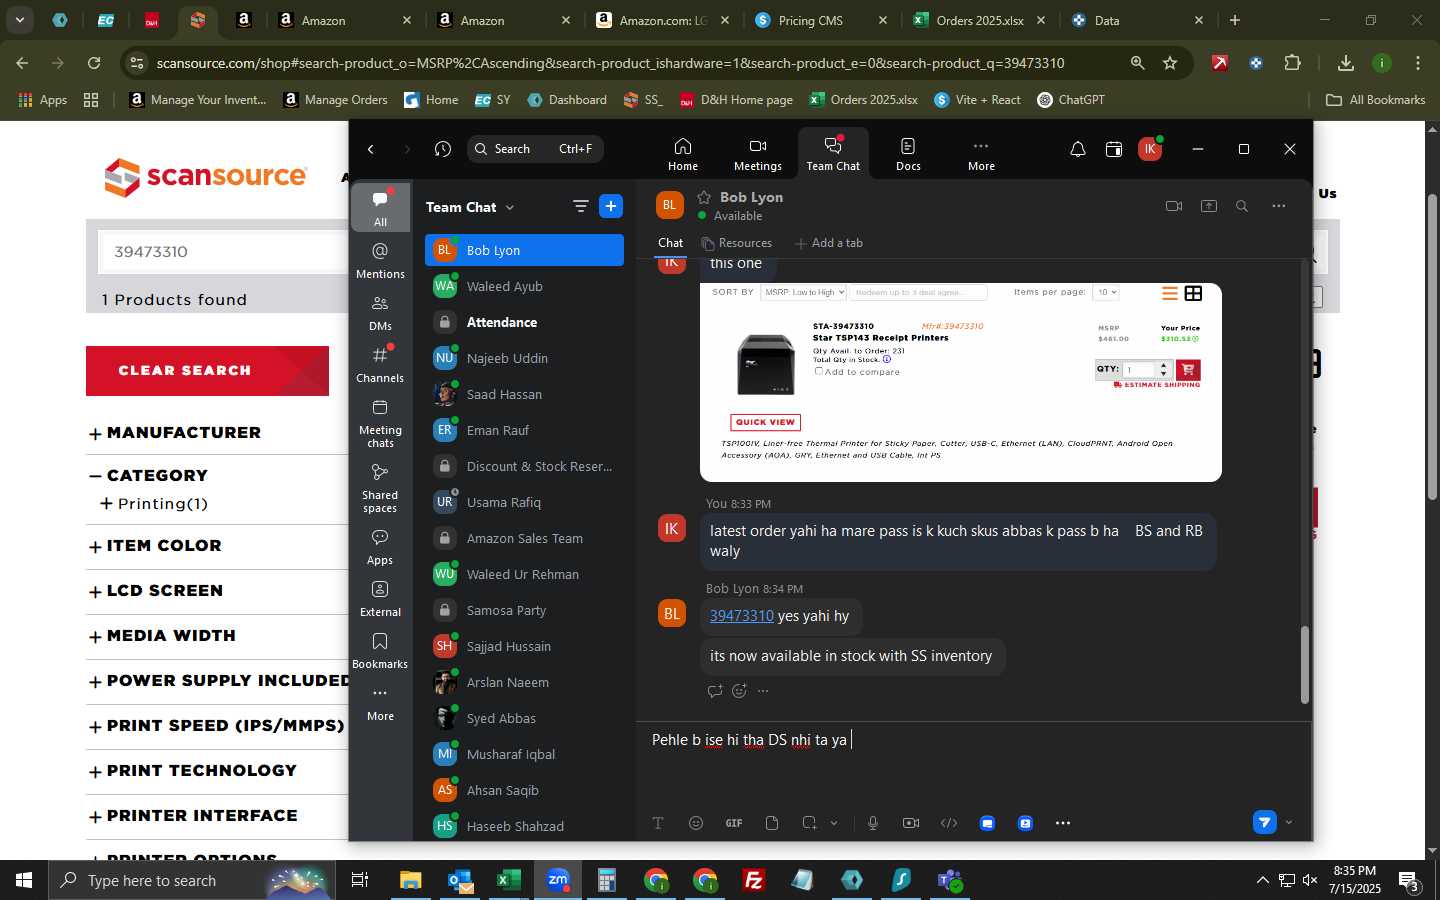Open chat with Waleed Ayub
The image size is (1440, 900).
point(524,286)
